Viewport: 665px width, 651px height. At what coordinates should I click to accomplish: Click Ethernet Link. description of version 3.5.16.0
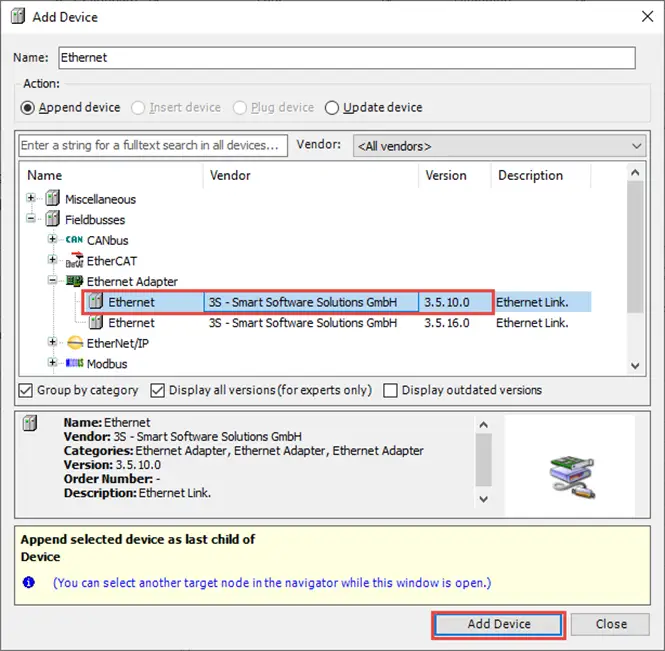(x=532, y=323)
